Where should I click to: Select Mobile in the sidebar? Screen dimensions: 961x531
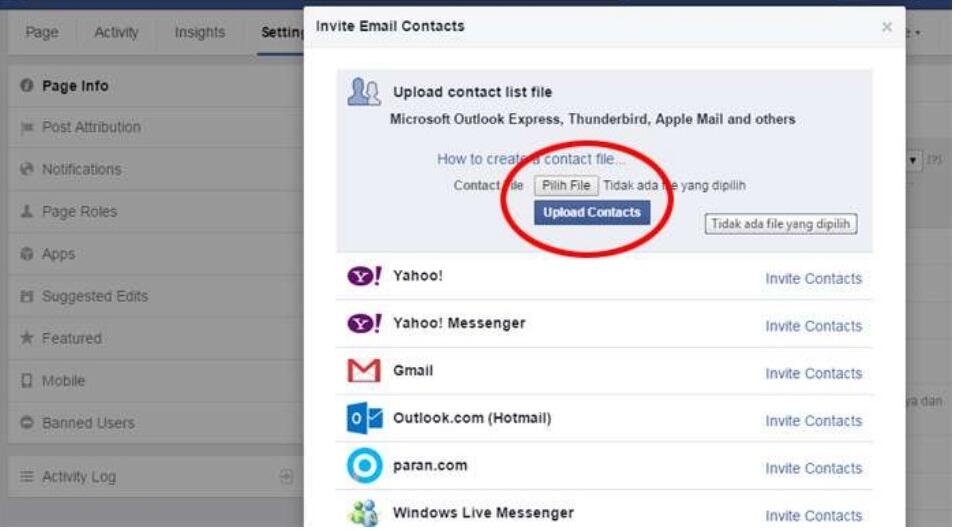[x=156, y=381]
